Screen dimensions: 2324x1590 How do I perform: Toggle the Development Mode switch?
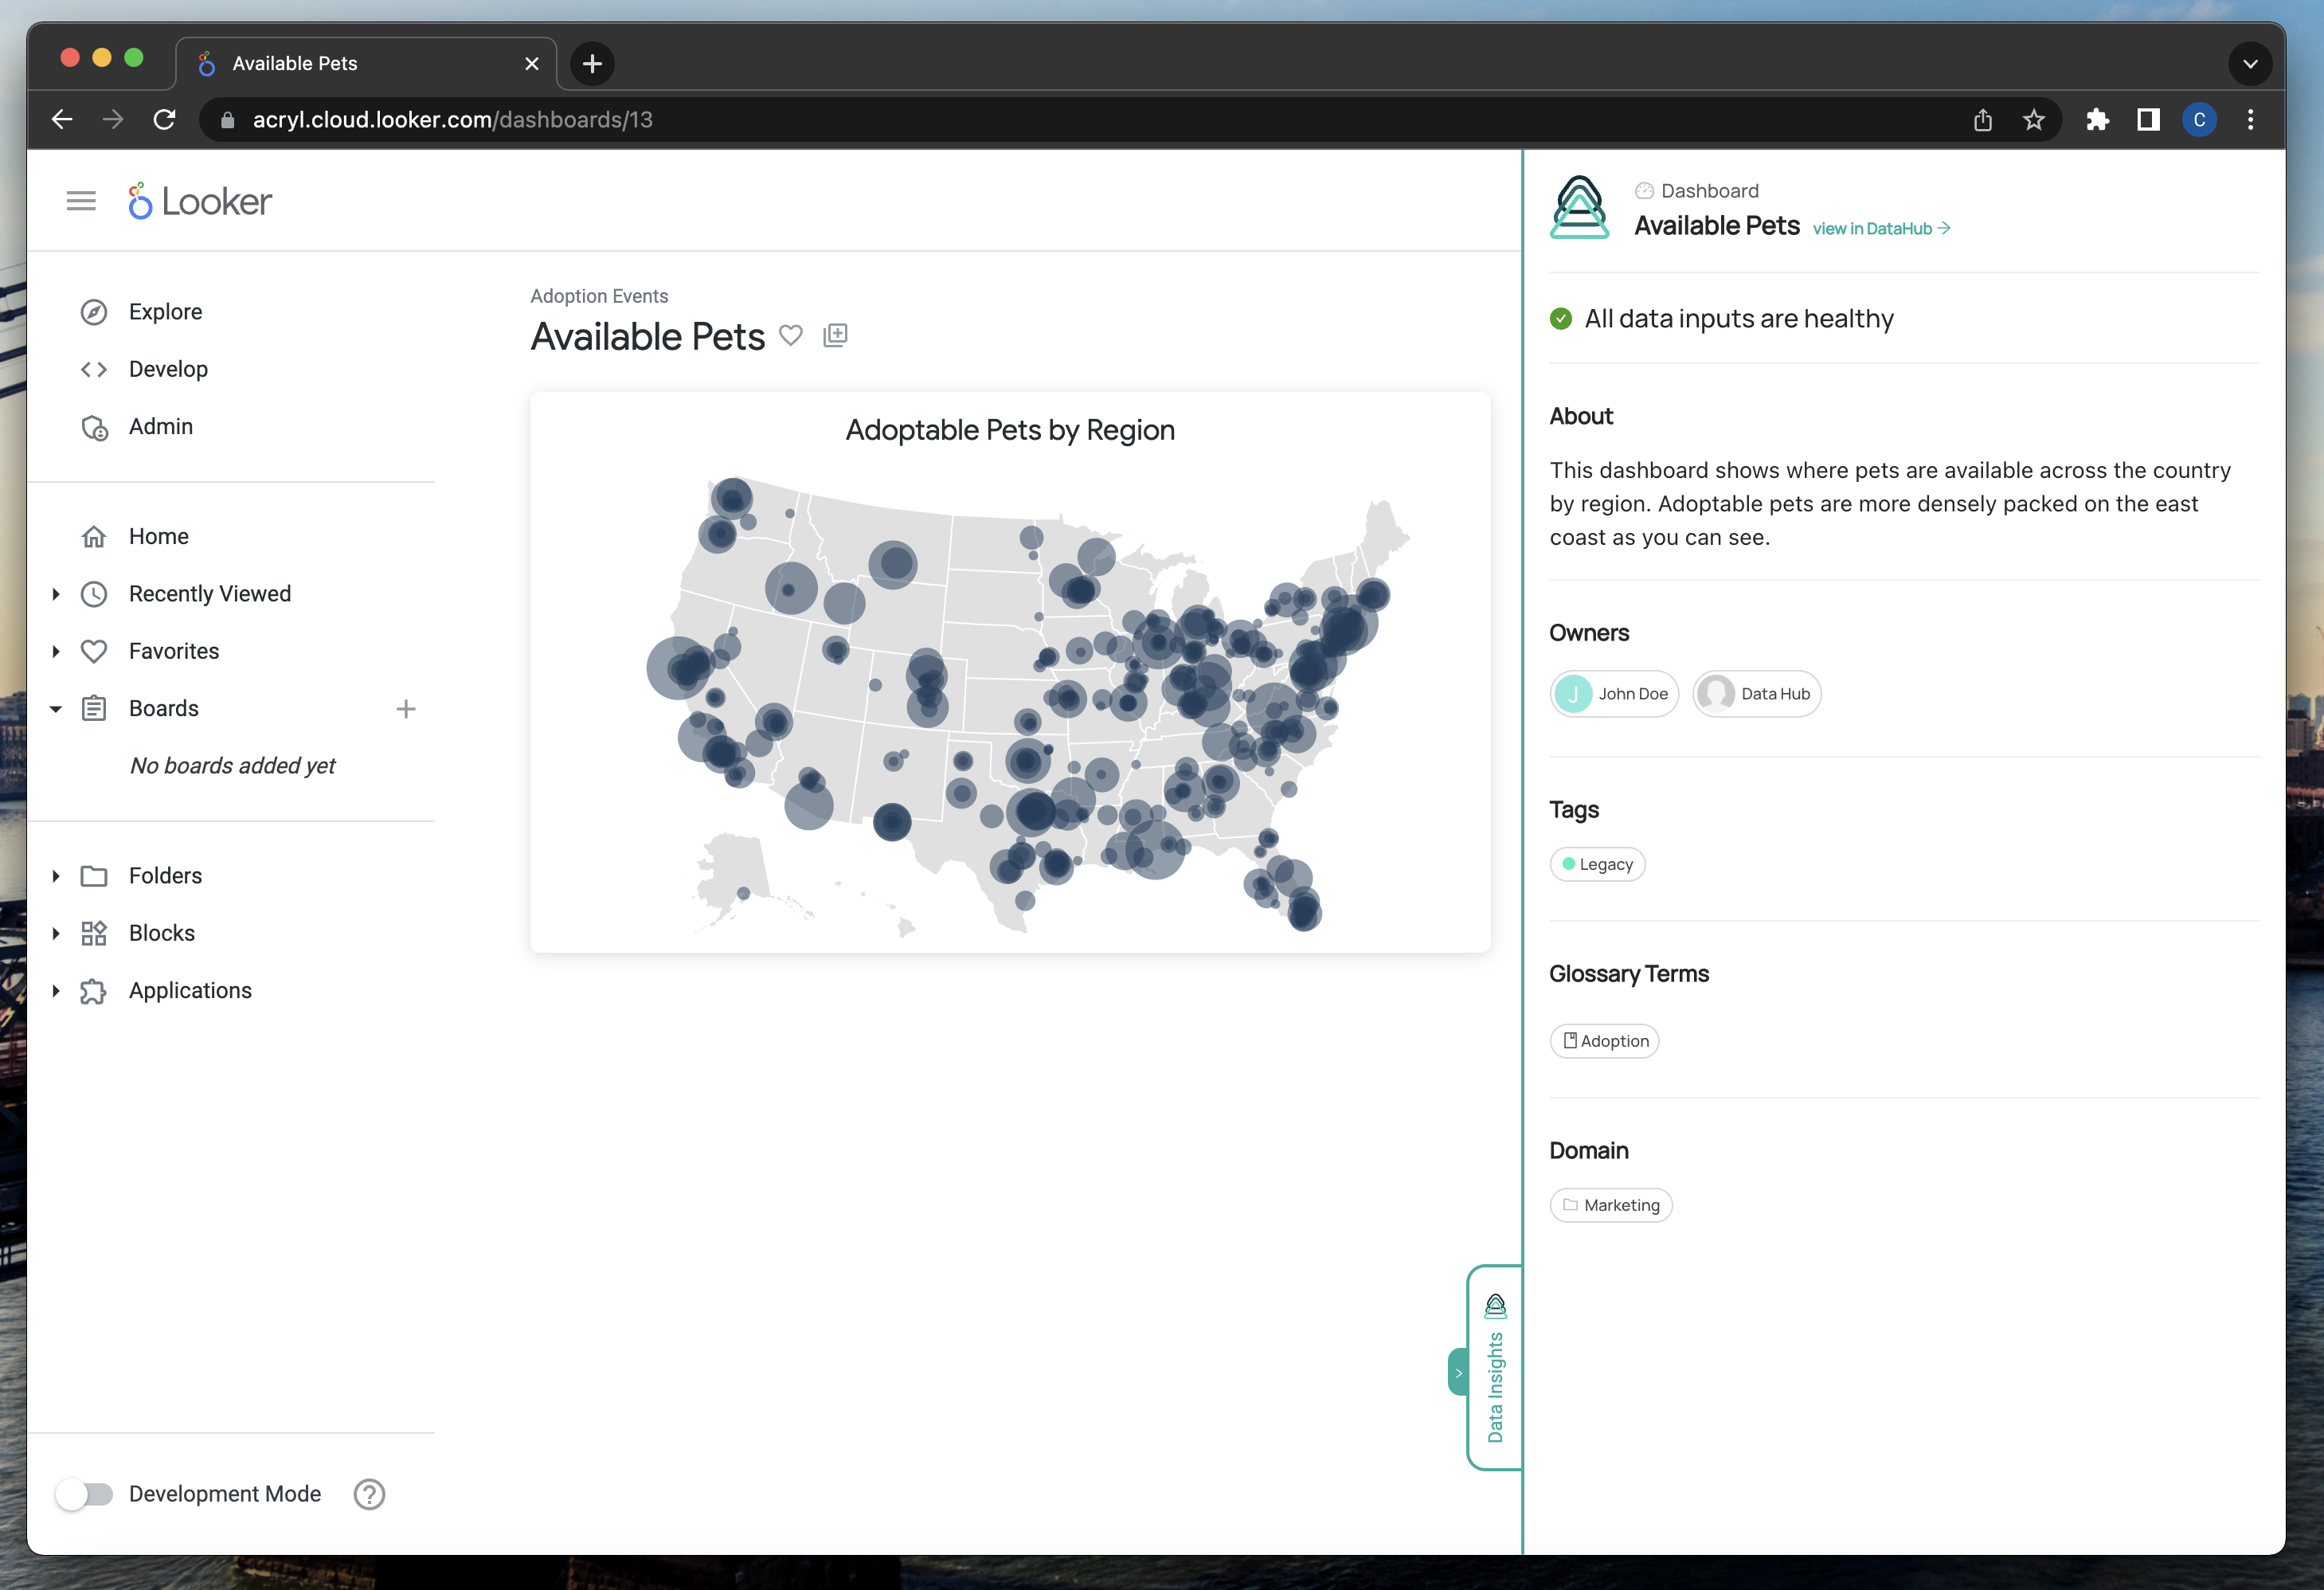[x=85, y=1494]
